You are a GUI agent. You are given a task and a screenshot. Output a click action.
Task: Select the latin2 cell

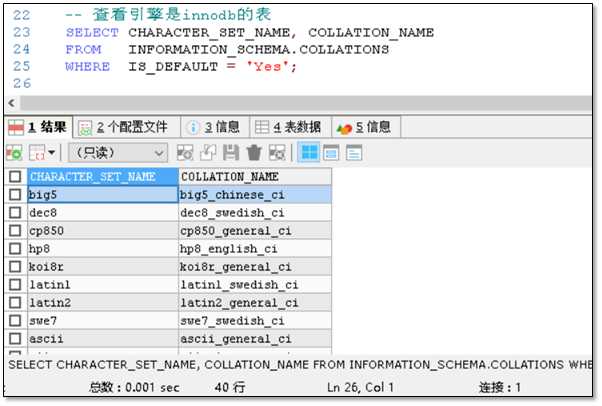(x=103, y=303)
